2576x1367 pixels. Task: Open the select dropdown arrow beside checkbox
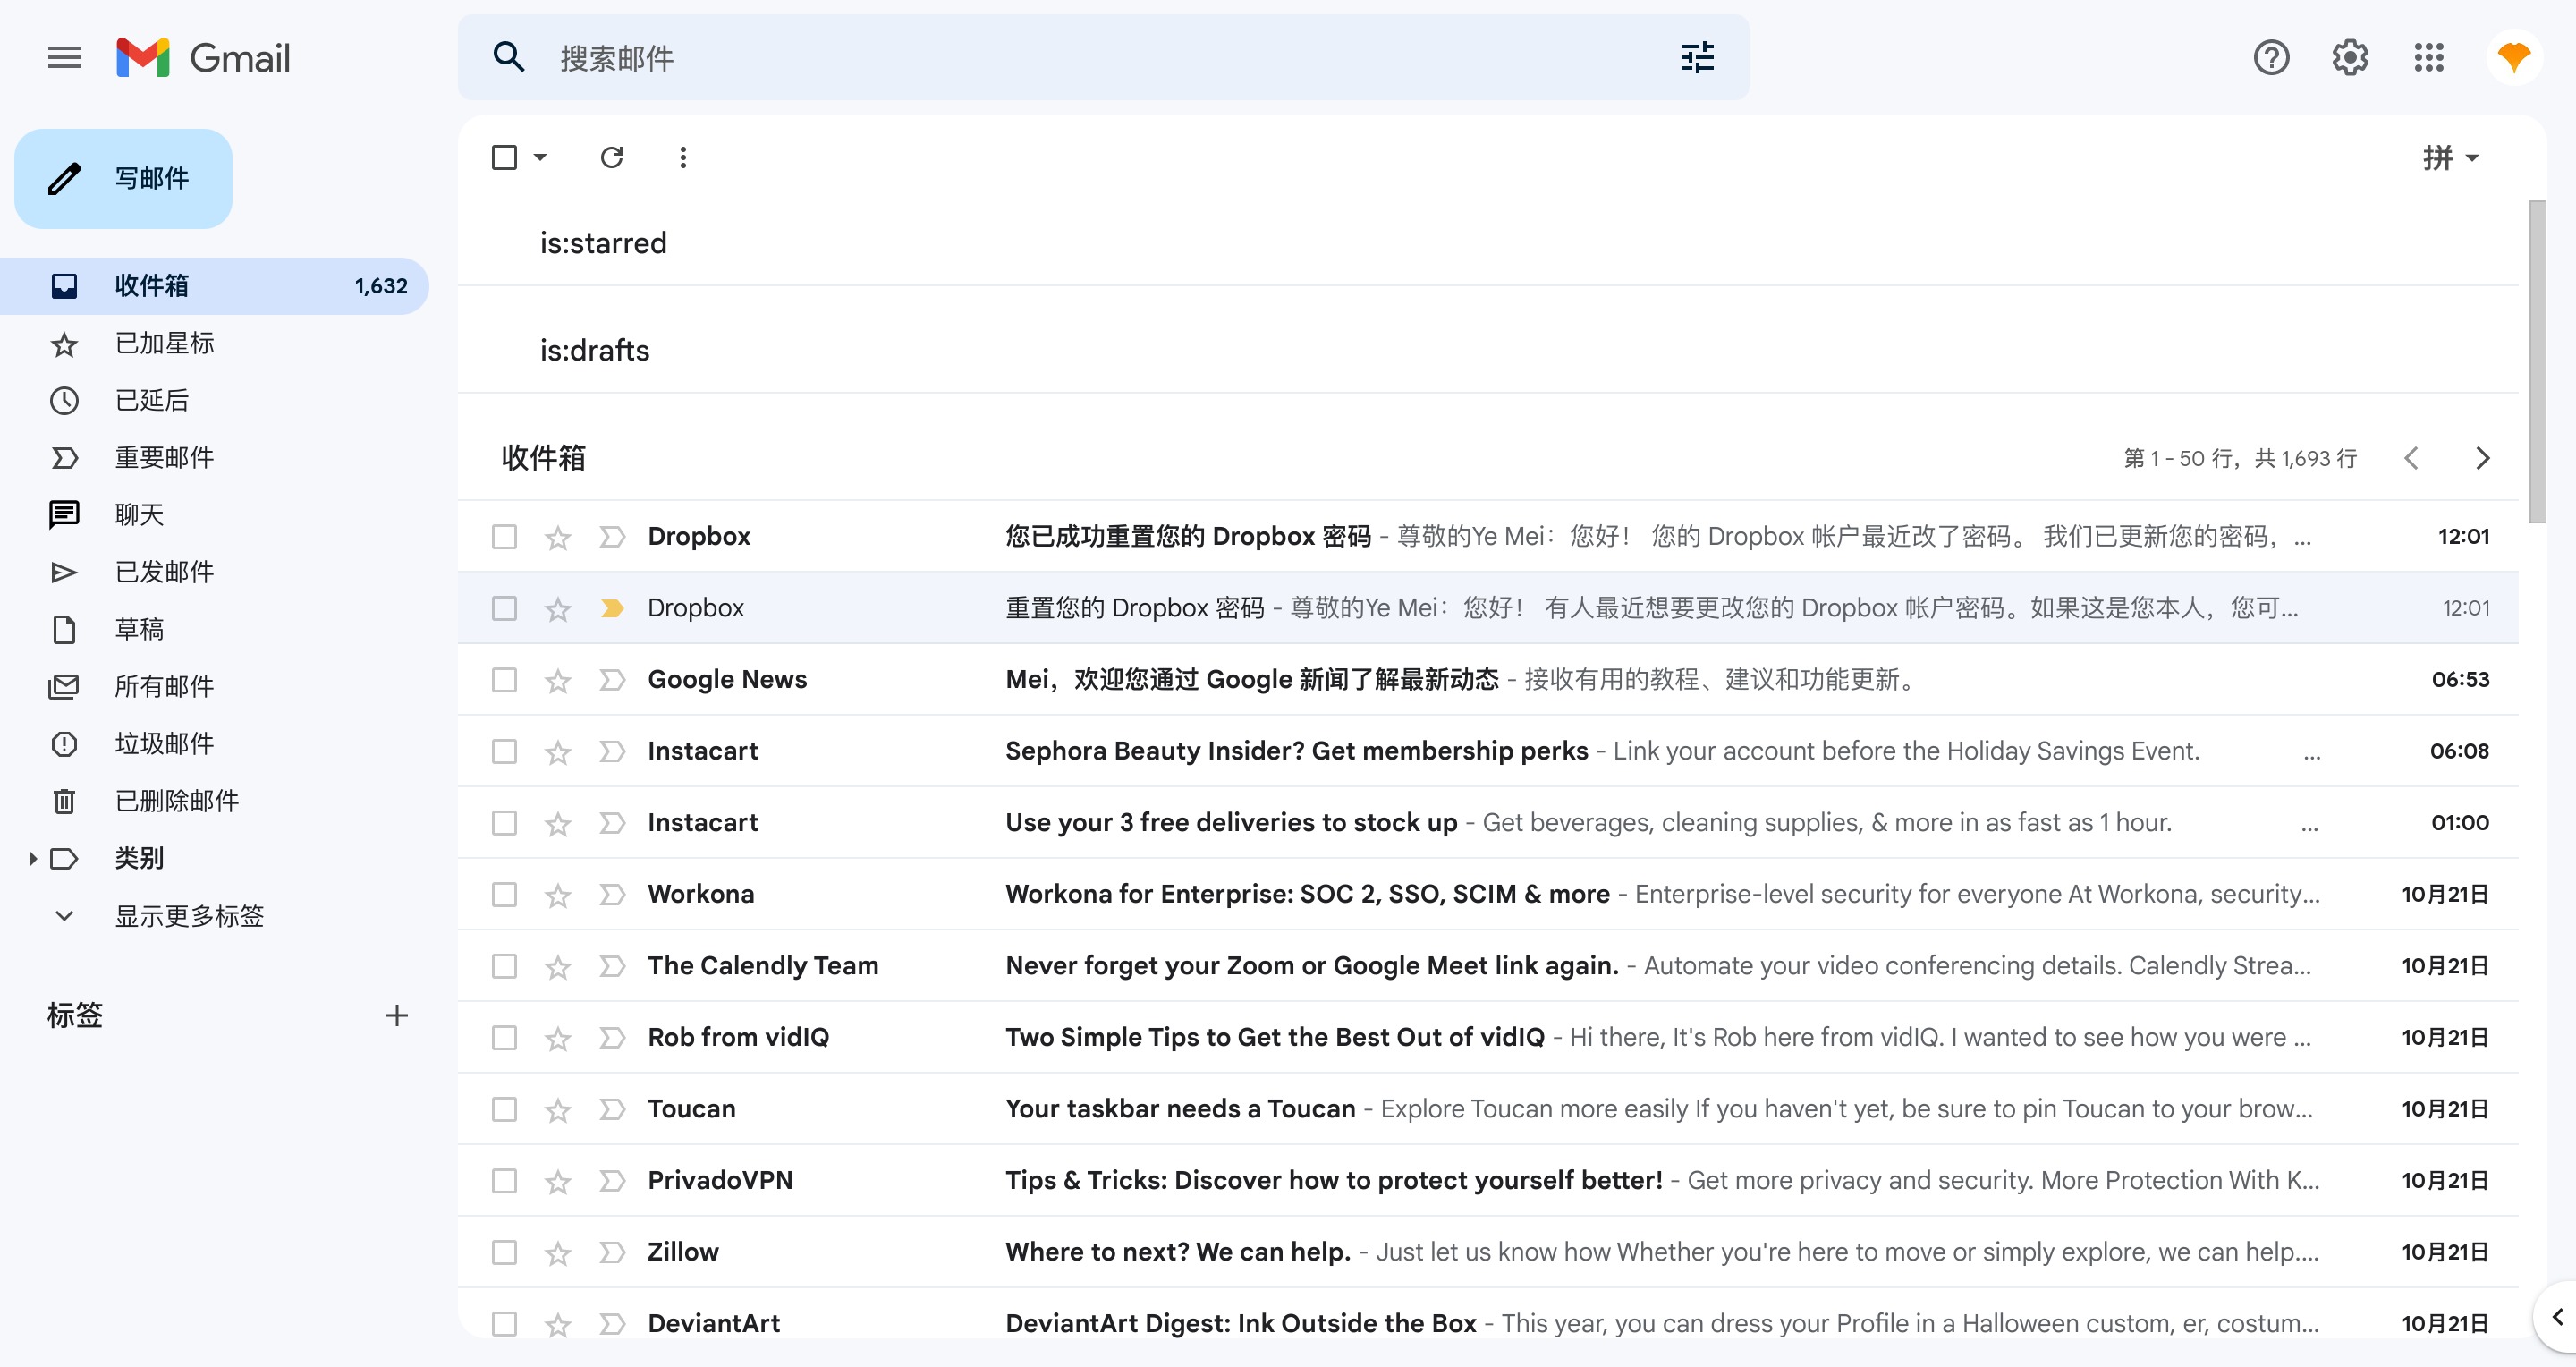click(x=540, y=157)
